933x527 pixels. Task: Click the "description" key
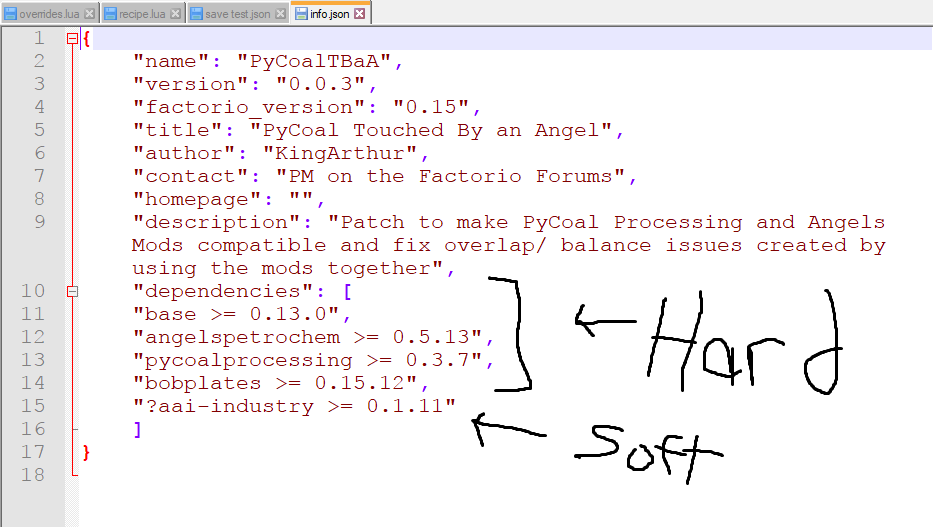pyautogui.click(x=217, y=222)
